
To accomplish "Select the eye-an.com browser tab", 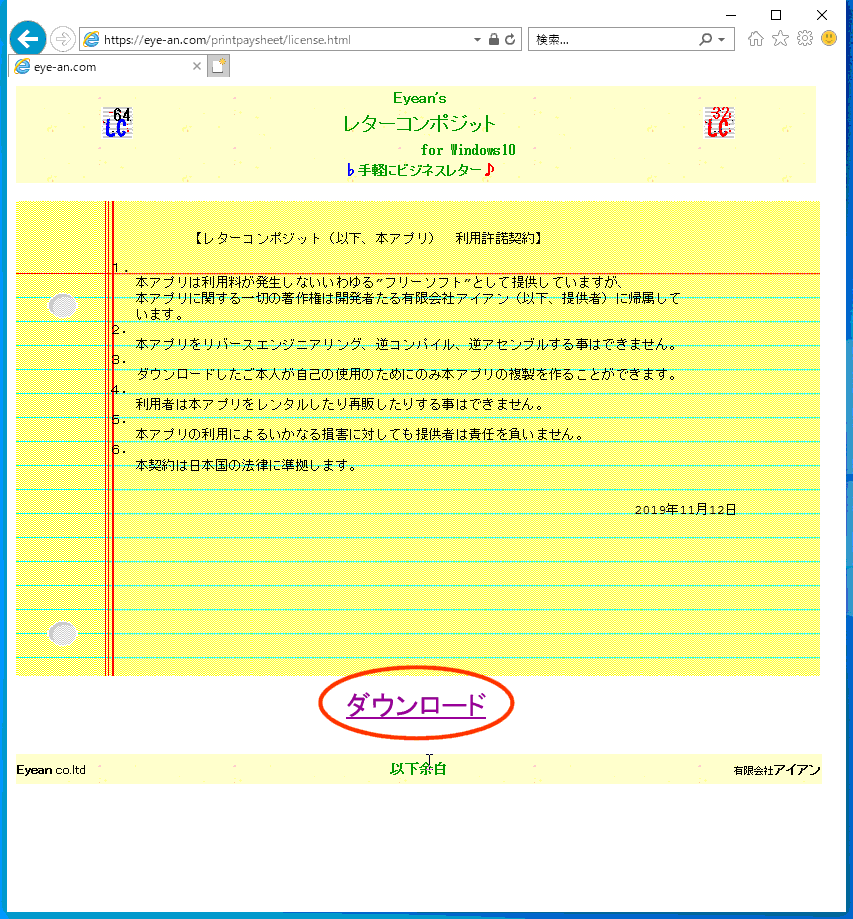I will click(x=108, y=67).
